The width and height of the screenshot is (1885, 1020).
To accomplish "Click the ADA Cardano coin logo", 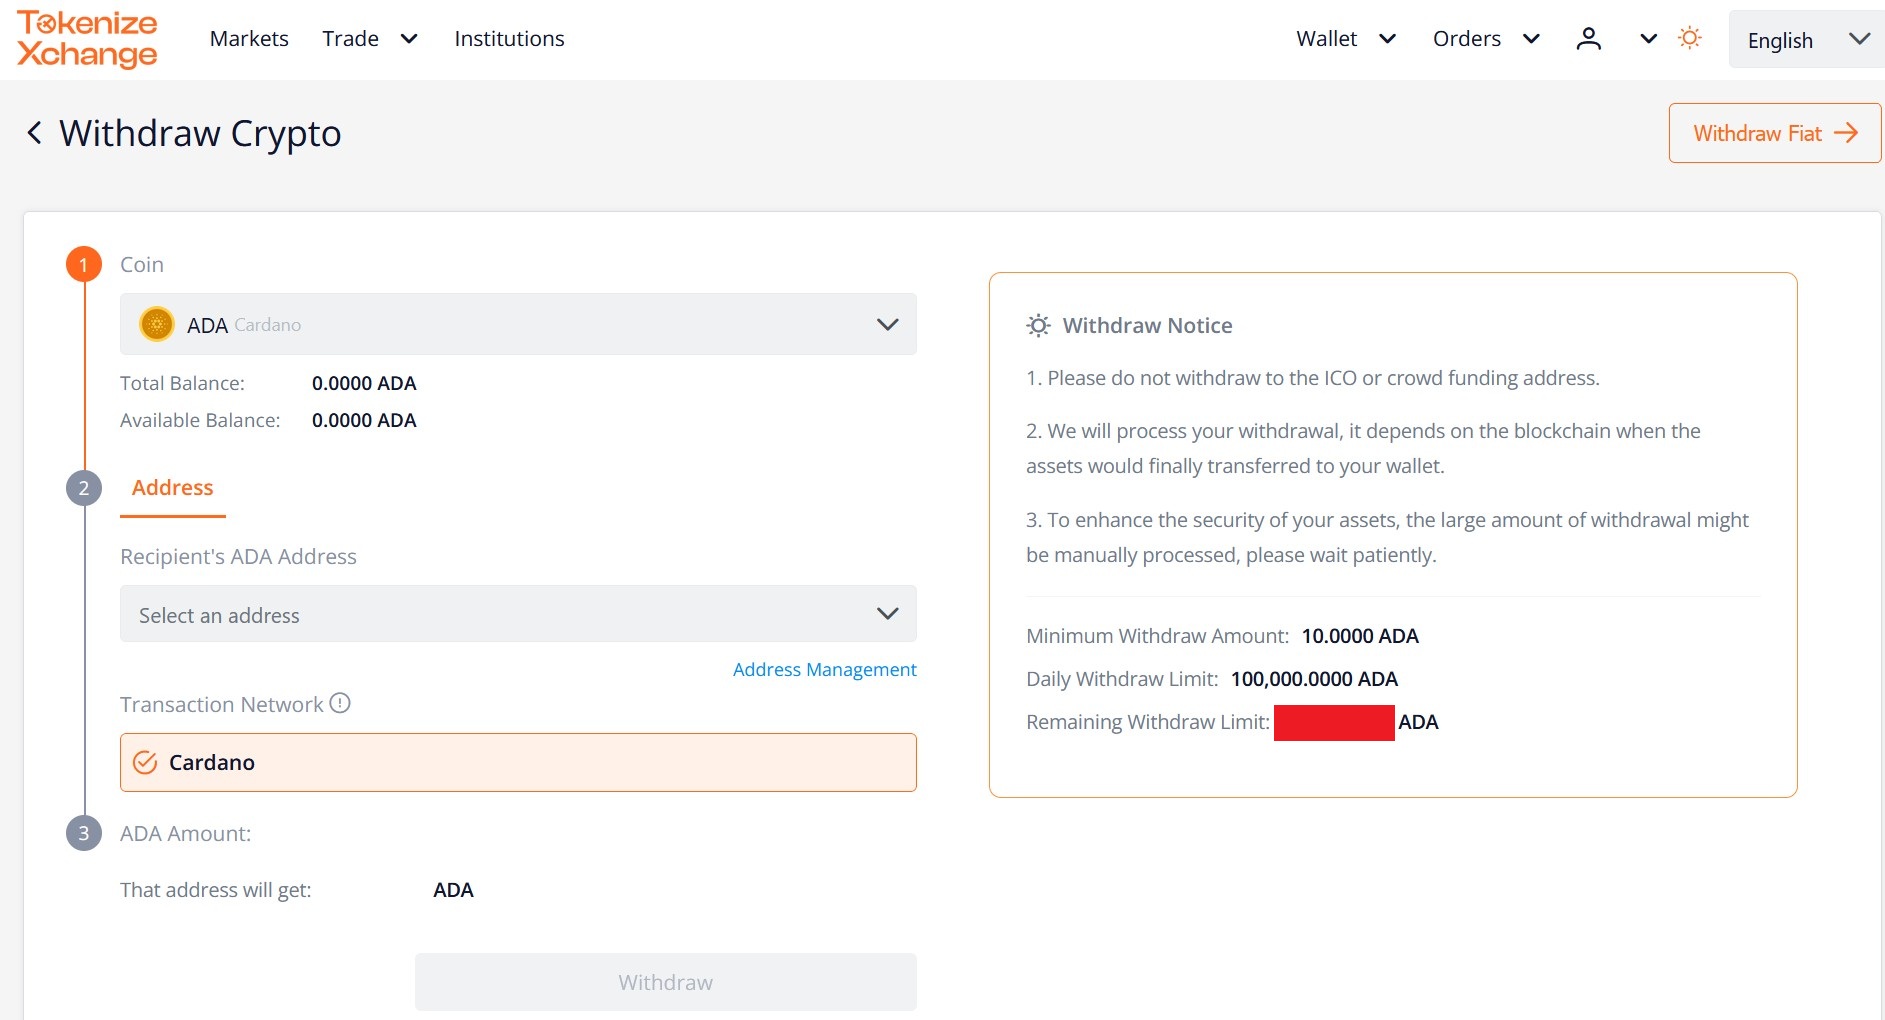I will pos(157,324).
